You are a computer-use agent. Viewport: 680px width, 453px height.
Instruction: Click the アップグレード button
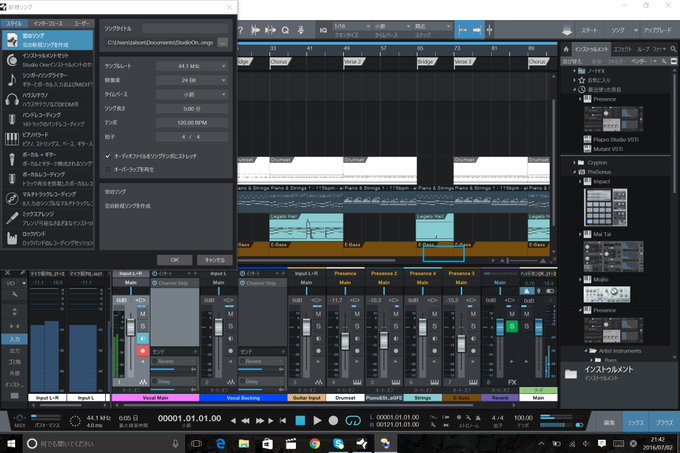click(x=658, y=30)
